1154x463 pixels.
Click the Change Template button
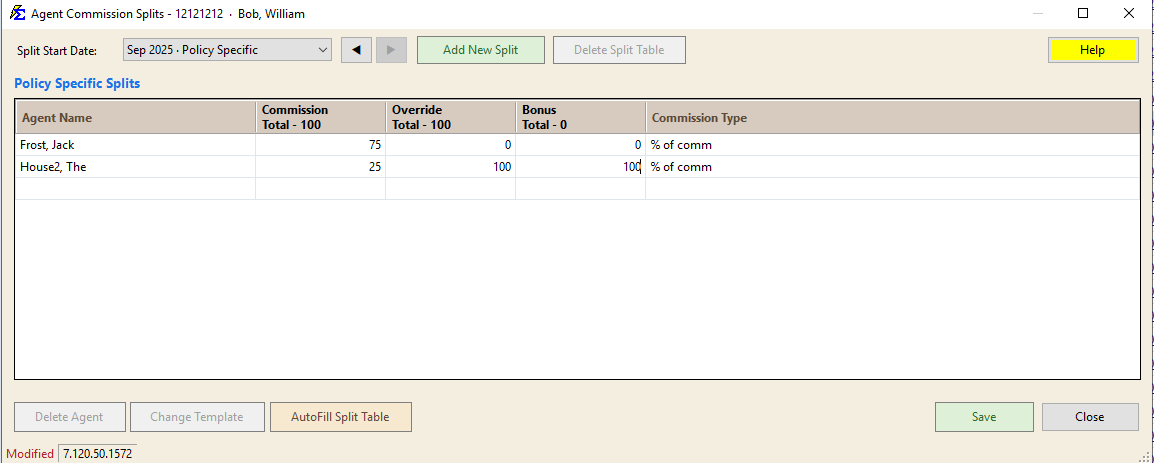click(197, 417)
